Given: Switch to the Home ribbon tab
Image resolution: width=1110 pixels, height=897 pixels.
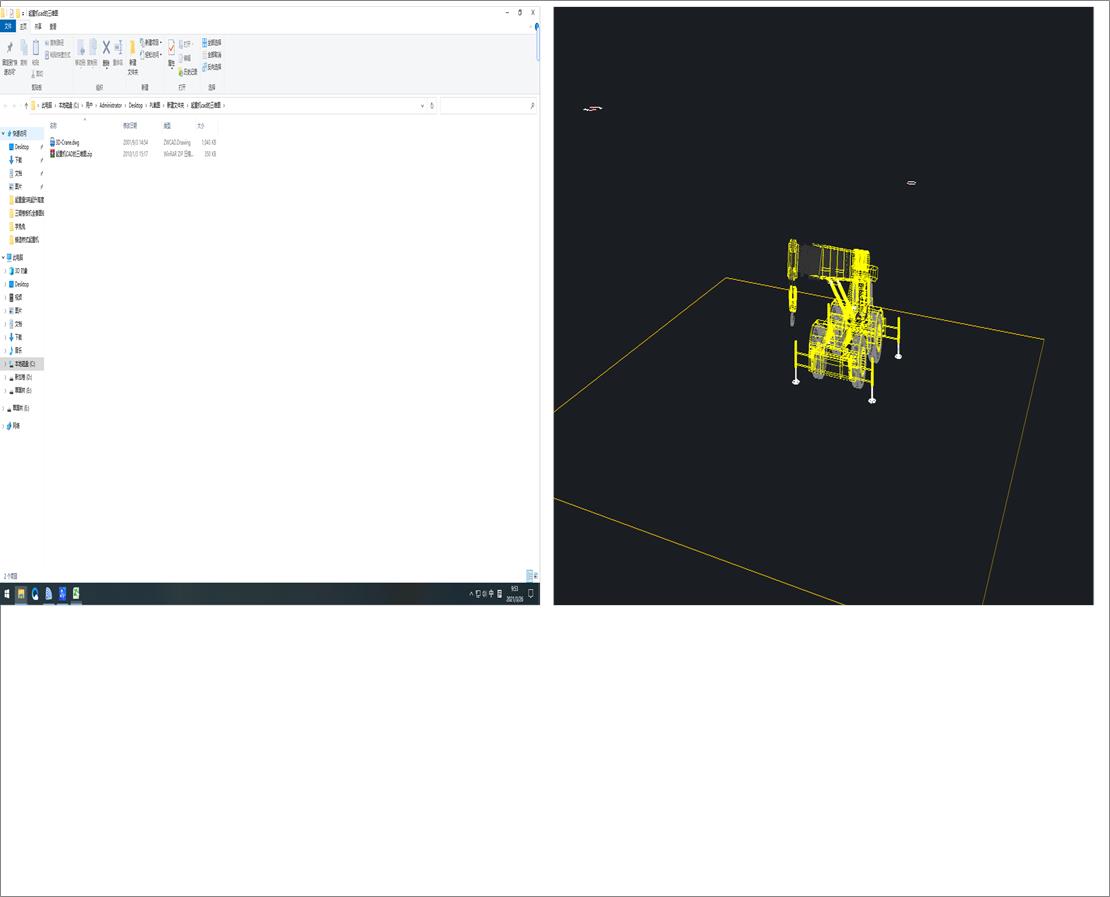Looking at the screenshot, I should pyautogui.click(x=23, y=26).
